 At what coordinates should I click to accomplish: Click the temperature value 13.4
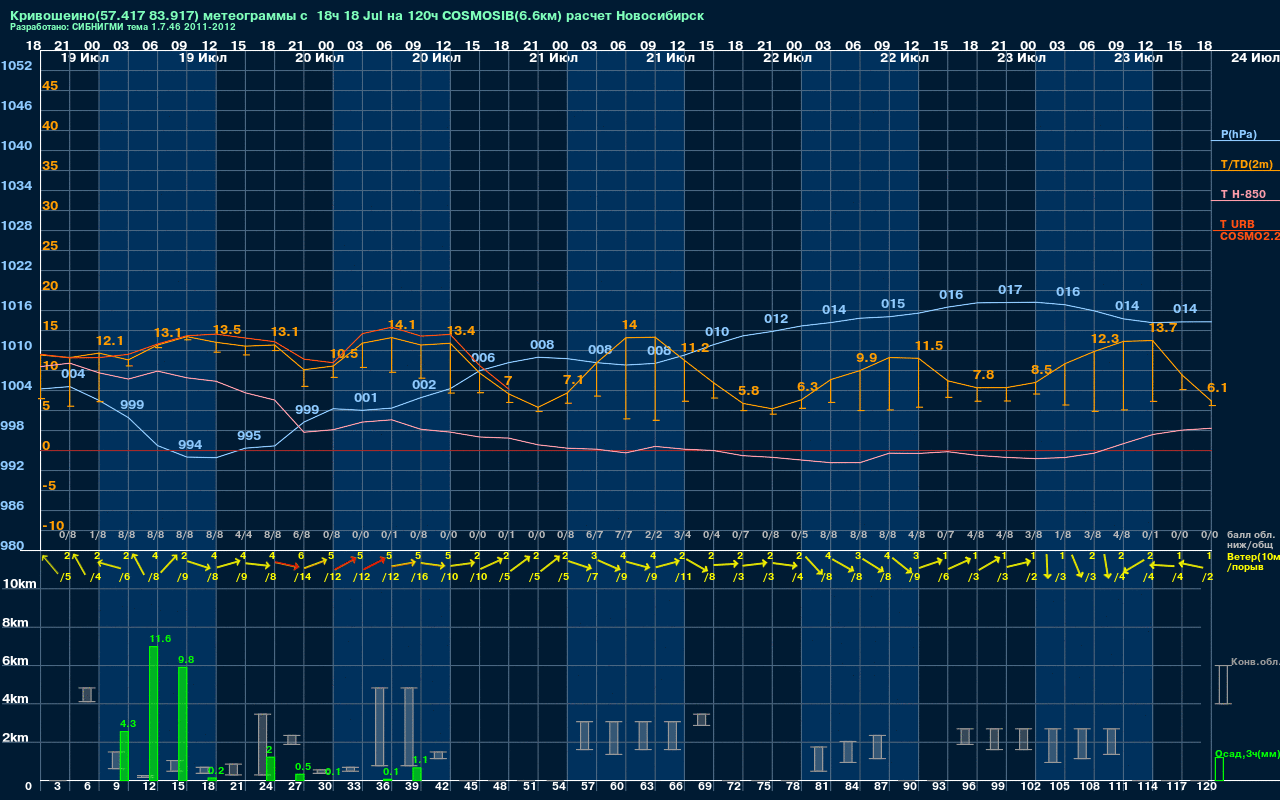(x=461, y=331)
